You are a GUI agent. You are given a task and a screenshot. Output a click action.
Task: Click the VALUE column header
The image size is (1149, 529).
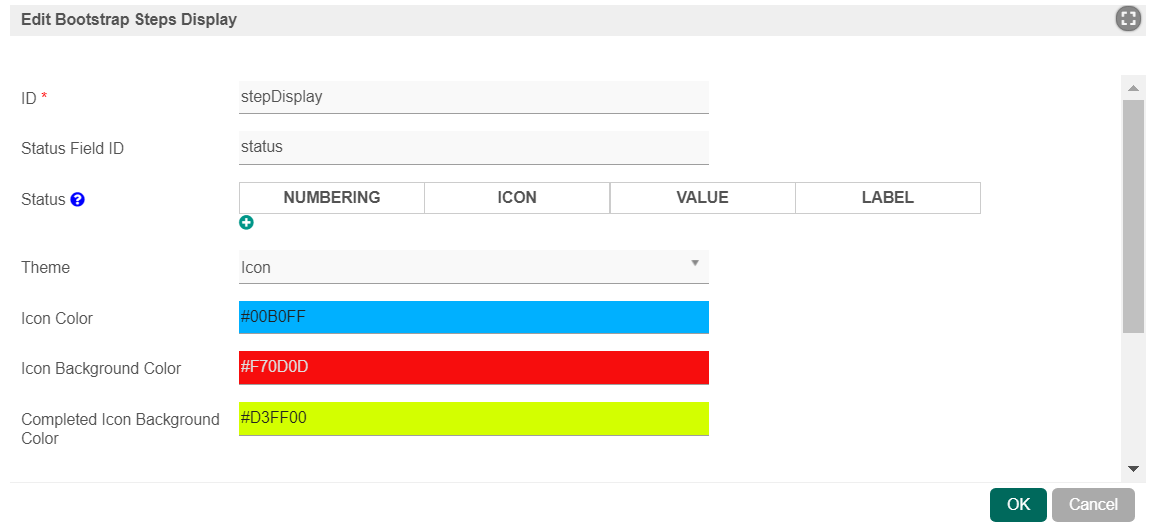pyautogui.click(x=703, y=198)
